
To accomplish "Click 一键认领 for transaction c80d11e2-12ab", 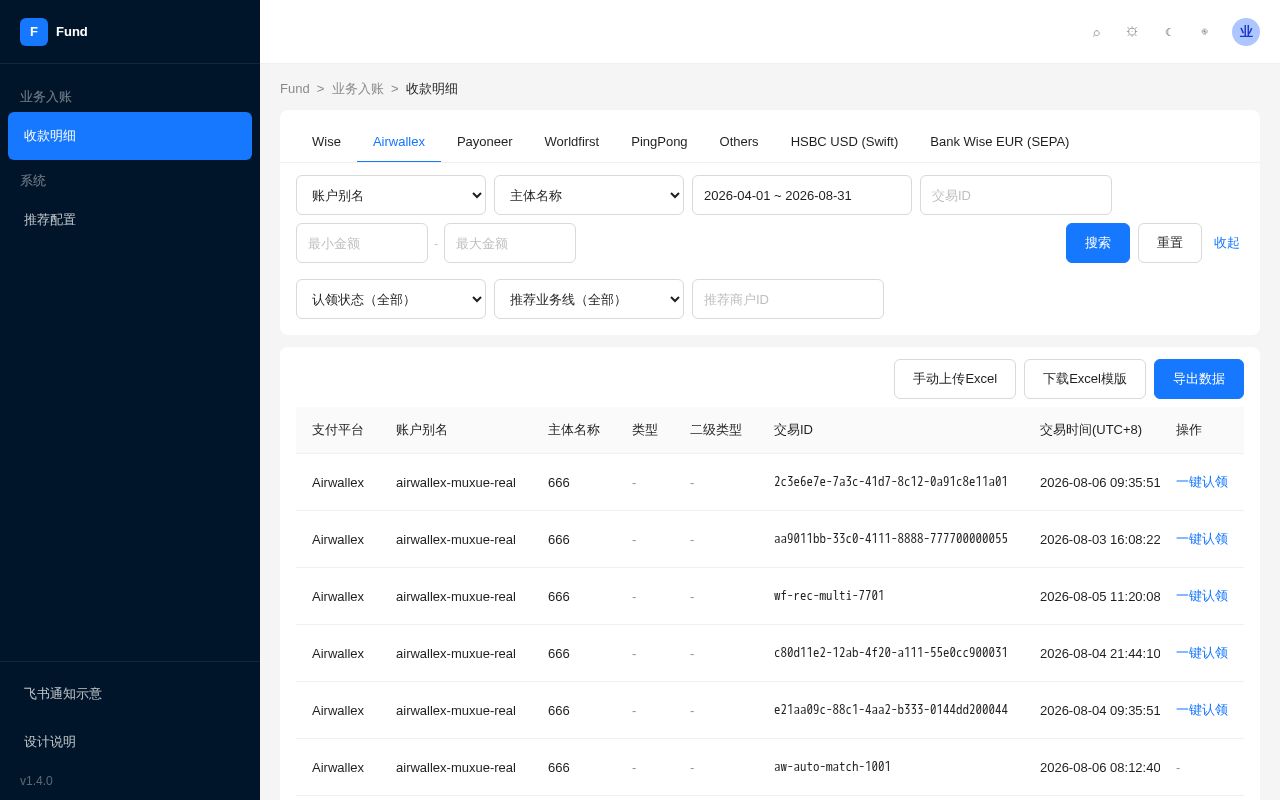I will (x=1202, y=653).
